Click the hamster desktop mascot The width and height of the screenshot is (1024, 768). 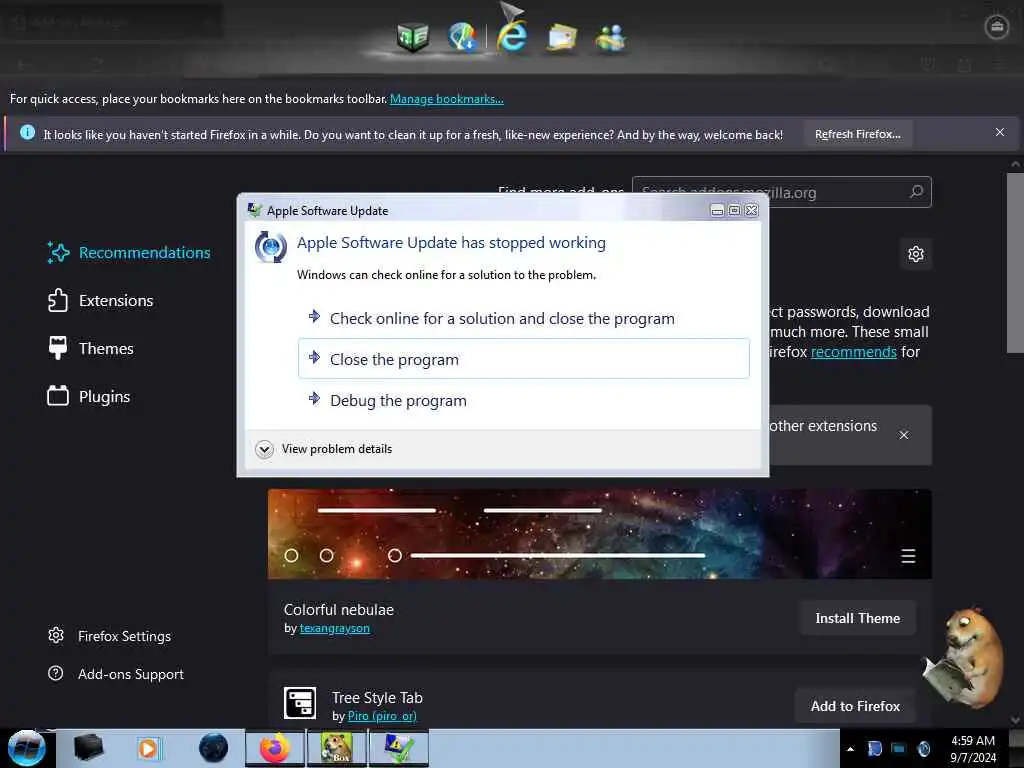pos(964,658)
